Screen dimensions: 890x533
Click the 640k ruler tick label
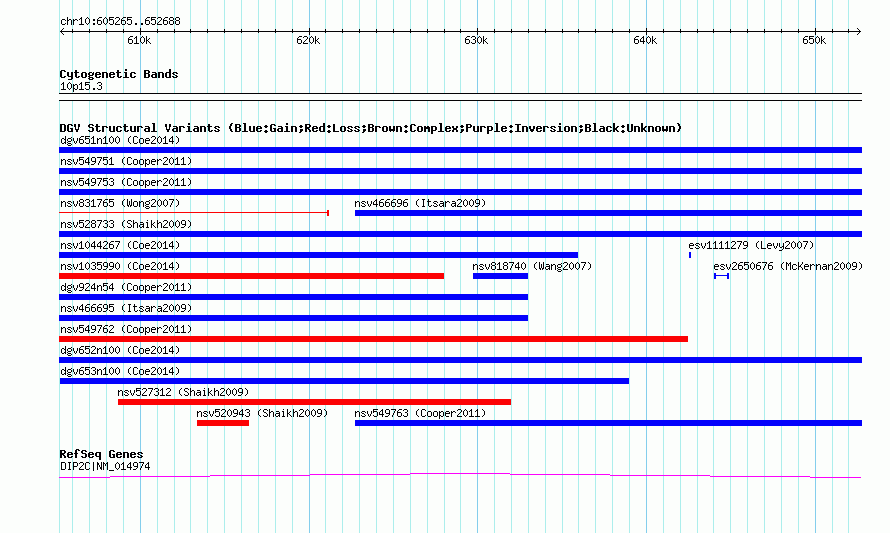[645, 40]
